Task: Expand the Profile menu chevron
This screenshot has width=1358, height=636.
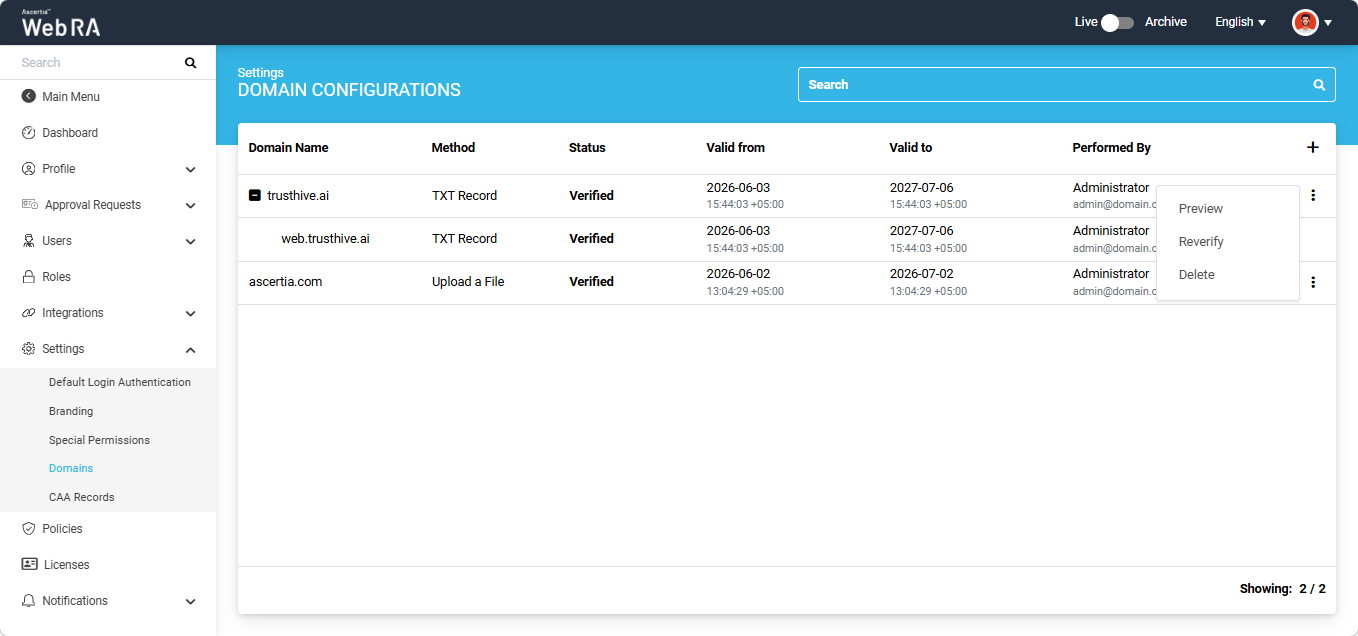Action: (191, 169)
